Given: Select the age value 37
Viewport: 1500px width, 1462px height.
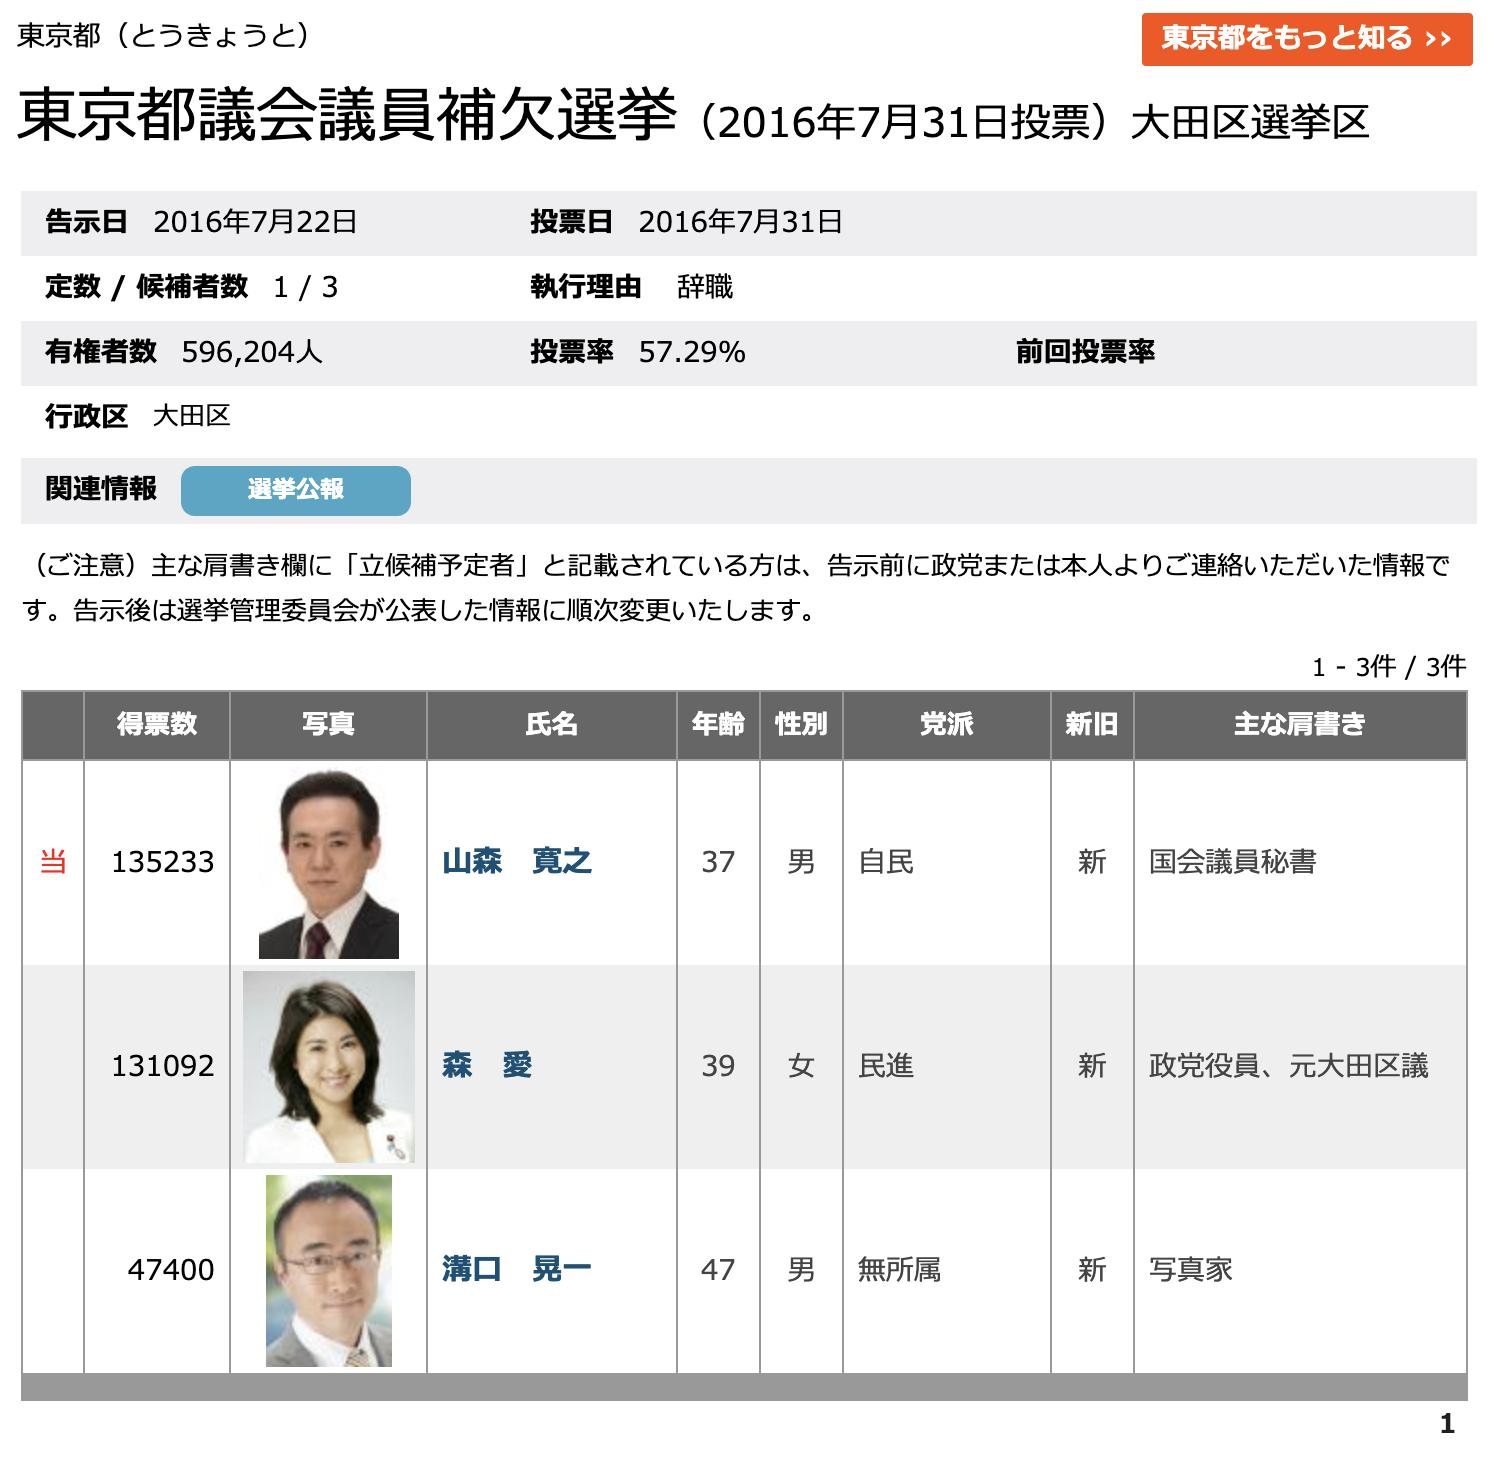Looking at the screenshot, I should click(x=718, y=862).
